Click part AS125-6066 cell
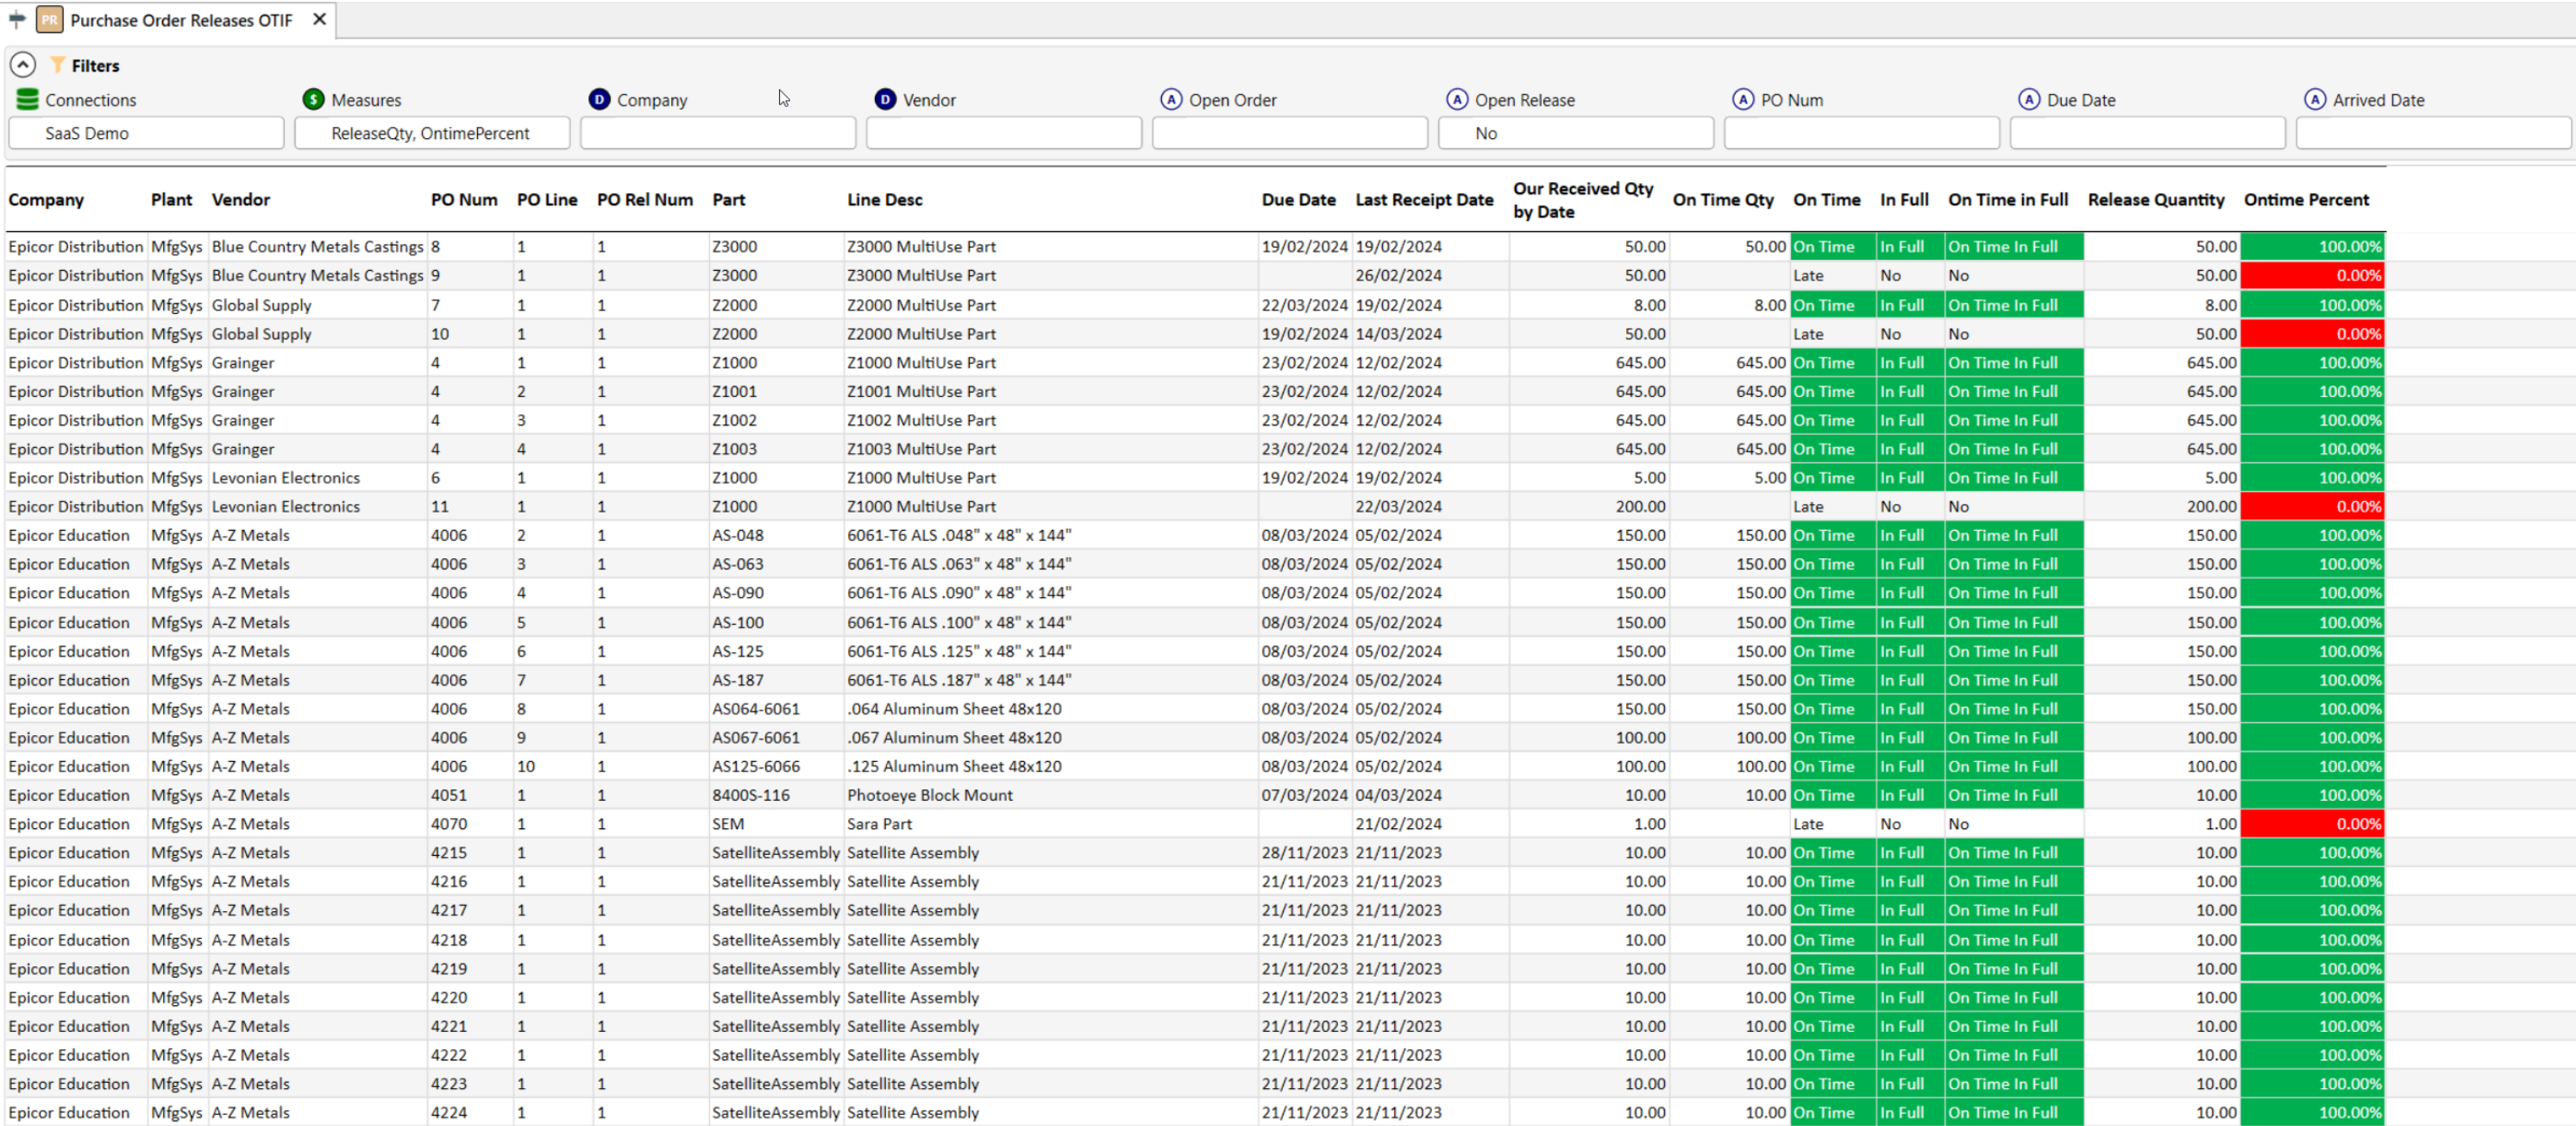Image resolution: width=2576 pixels, height=1126 pixels. pyautogui.click(x=776, y=766)
